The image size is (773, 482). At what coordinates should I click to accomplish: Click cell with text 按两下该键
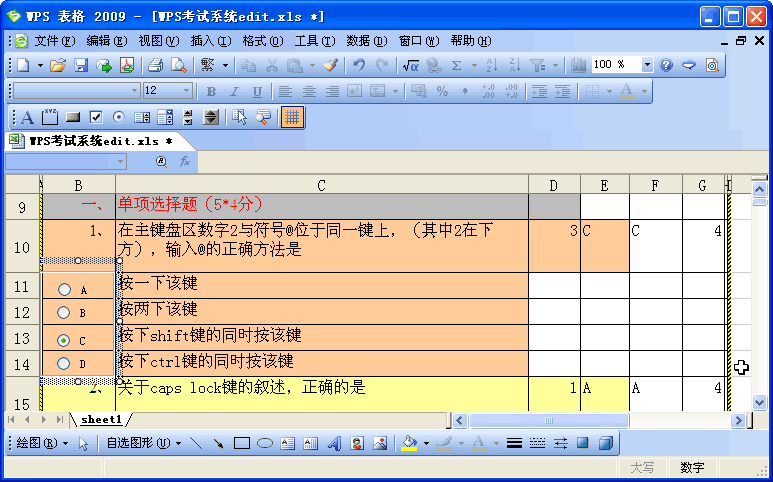pos(321,311)
